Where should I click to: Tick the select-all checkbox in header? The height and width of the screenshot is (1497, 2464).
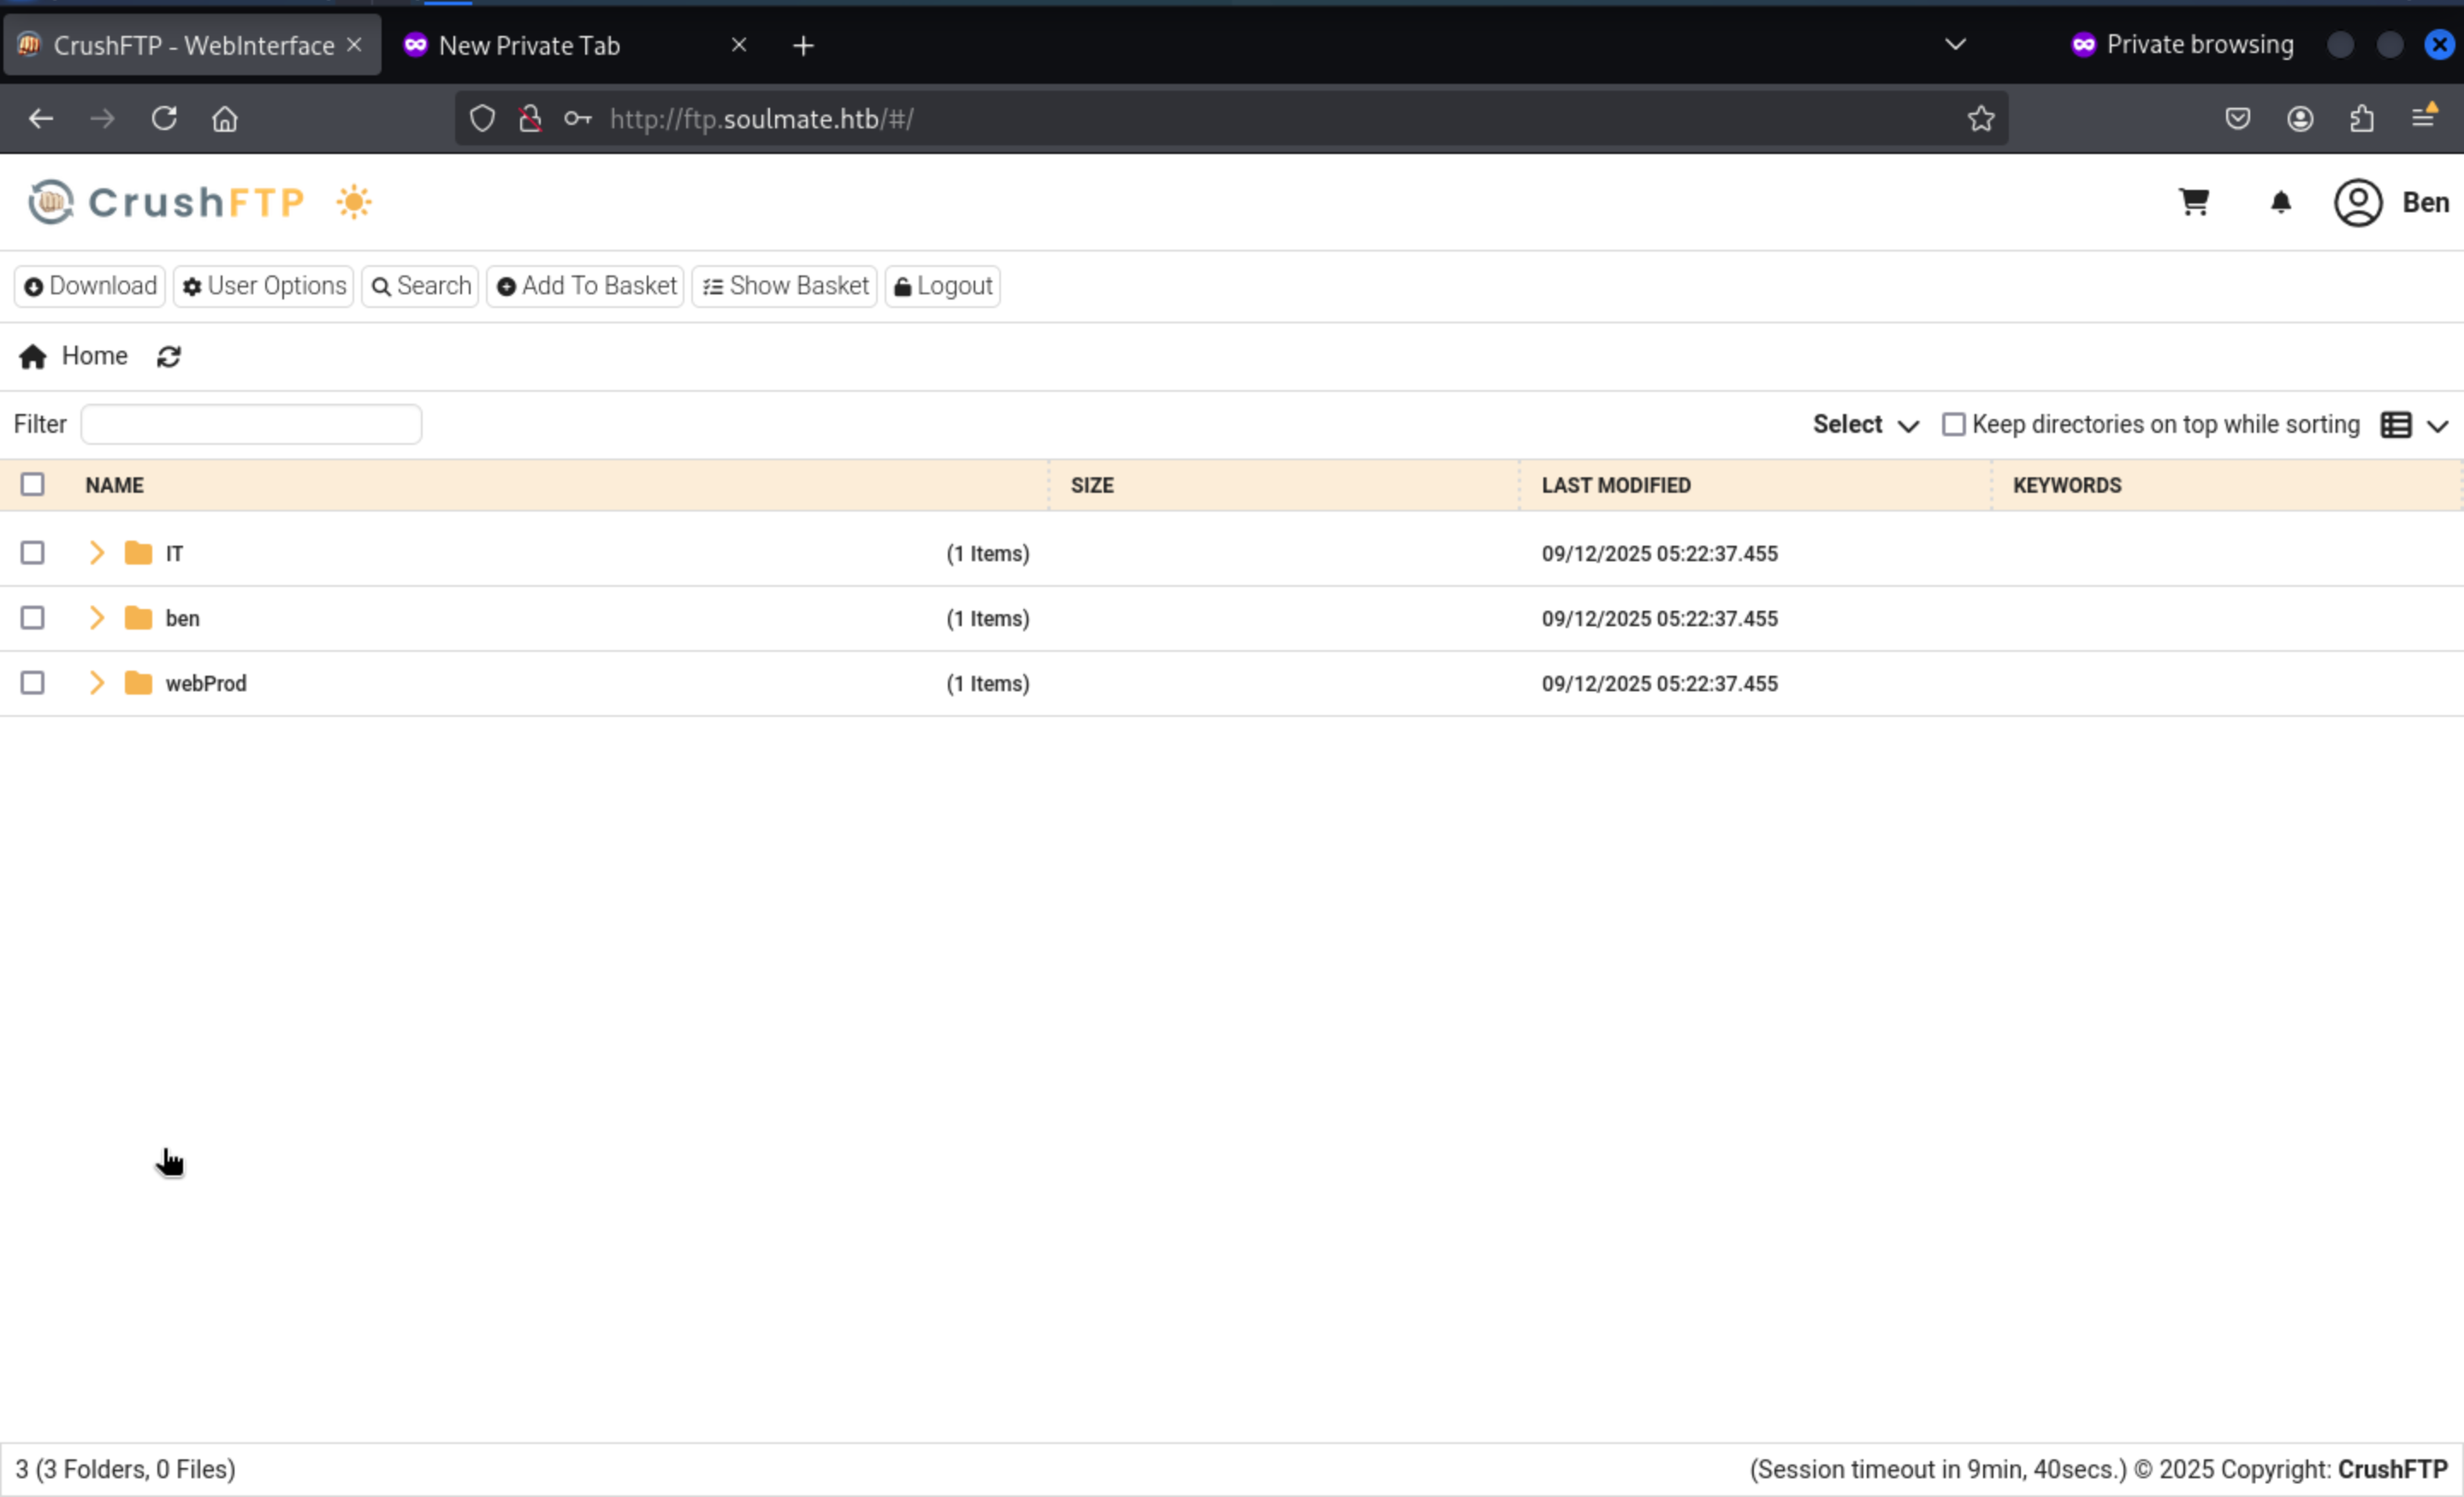tap(32, 485)
